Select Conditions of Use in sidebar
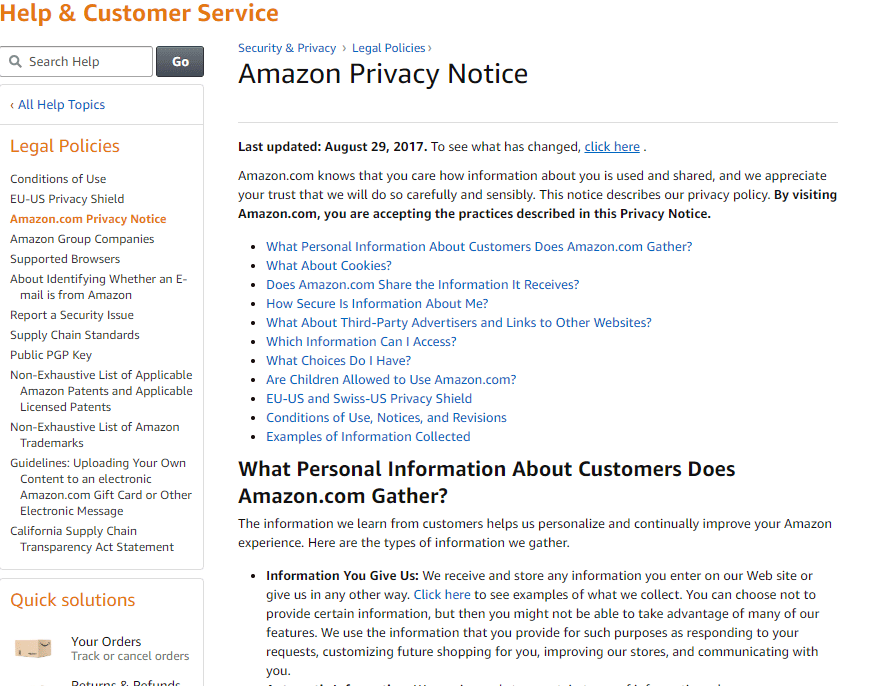881x686 pixels. click(x=58, y=179)
